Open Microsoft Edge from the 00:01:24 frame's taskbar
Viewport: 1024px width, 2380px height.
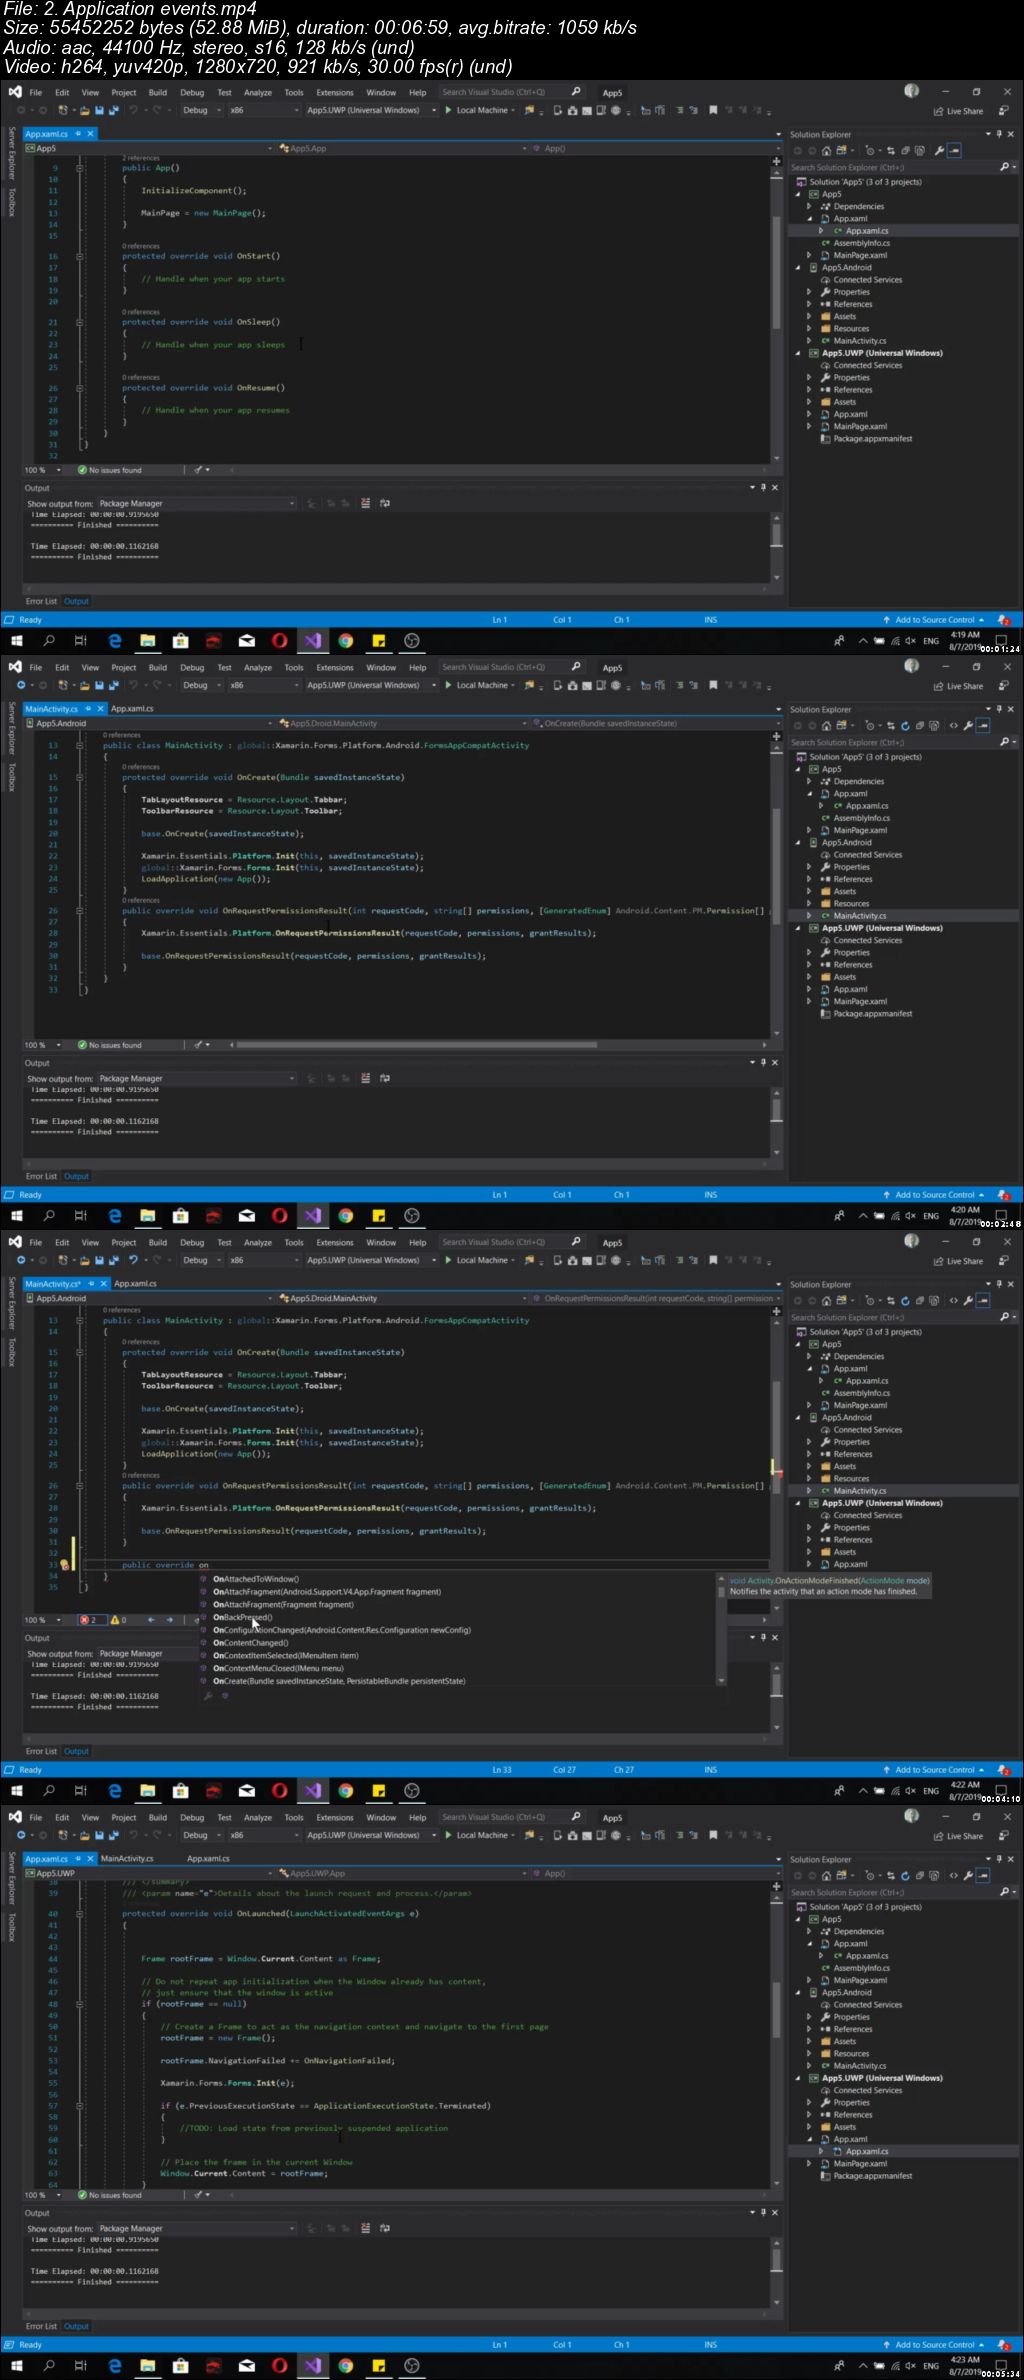click(x=114, y=641)
